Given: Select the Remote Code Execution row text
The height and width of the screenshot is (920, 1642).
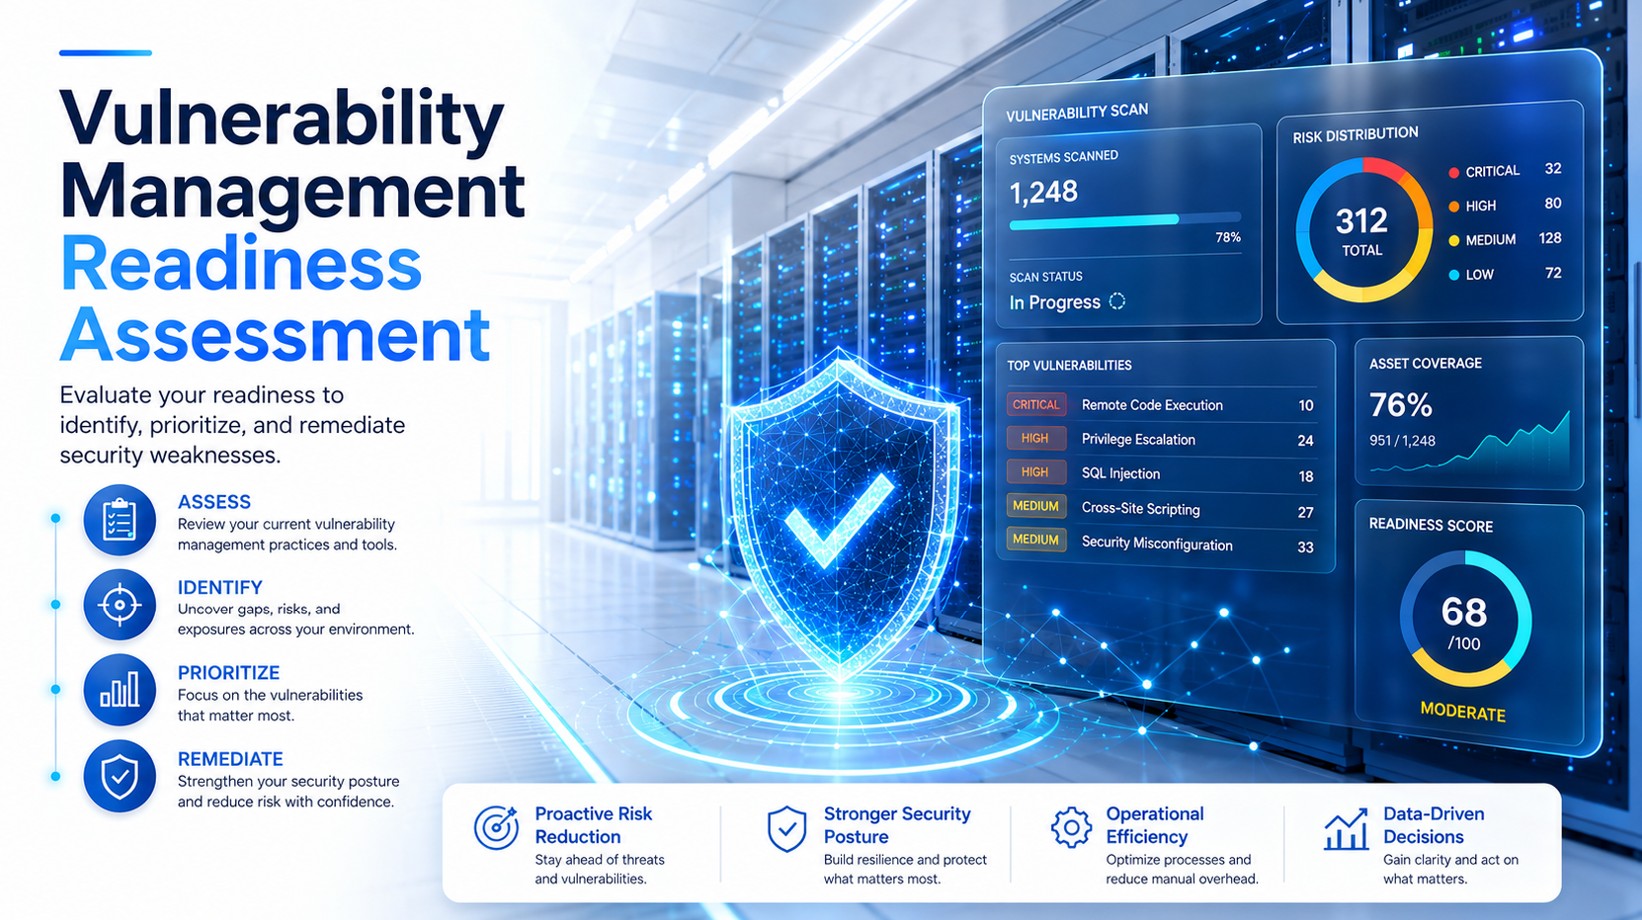Looking at the screenshot, I should coord(1152,405).
